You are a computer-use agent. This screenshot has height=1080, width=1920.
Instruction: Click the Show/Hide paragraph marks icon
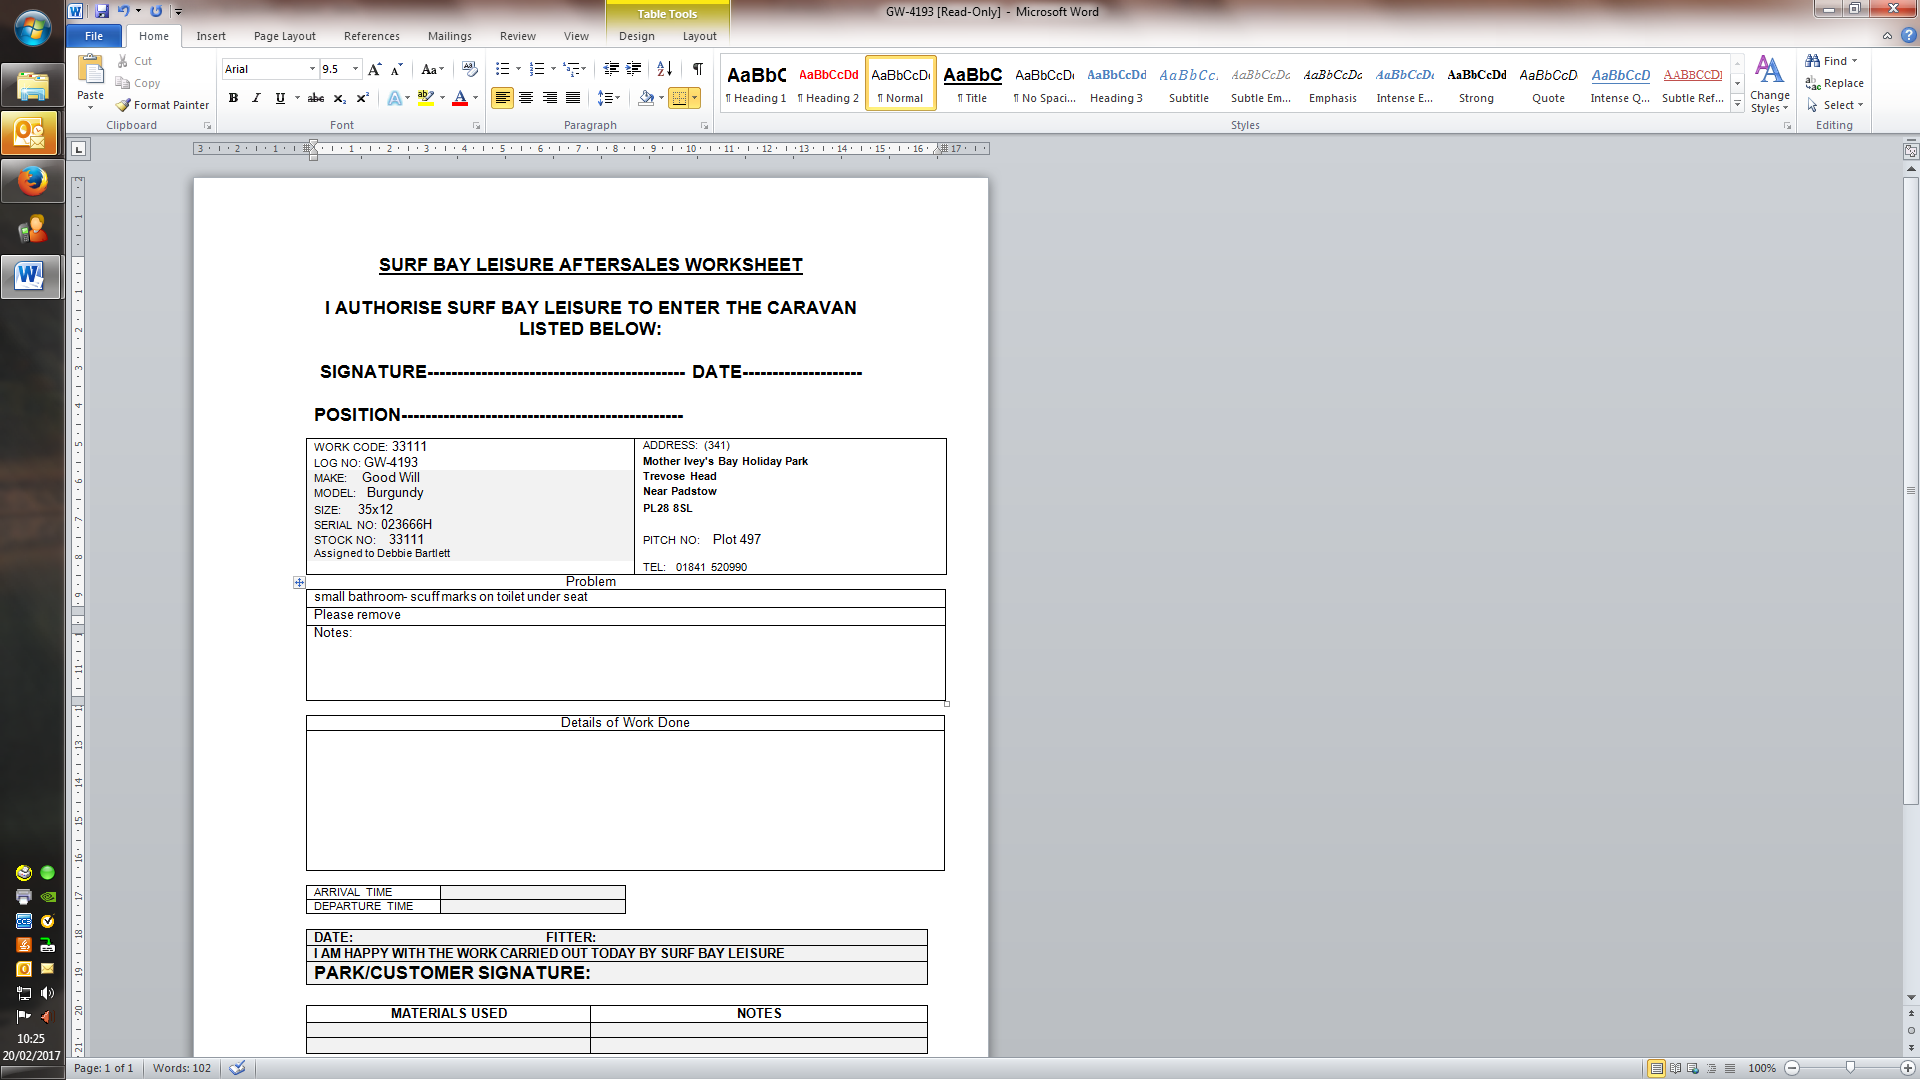(697, 69)
